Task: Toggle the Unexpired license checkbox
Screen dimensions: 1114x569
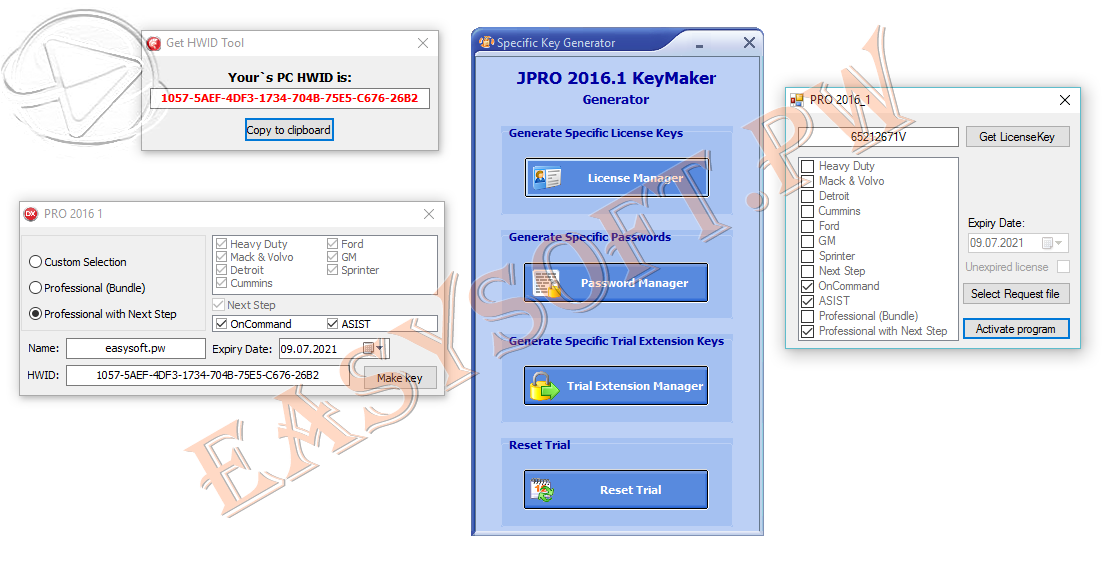Action: tap(1063, 267)
